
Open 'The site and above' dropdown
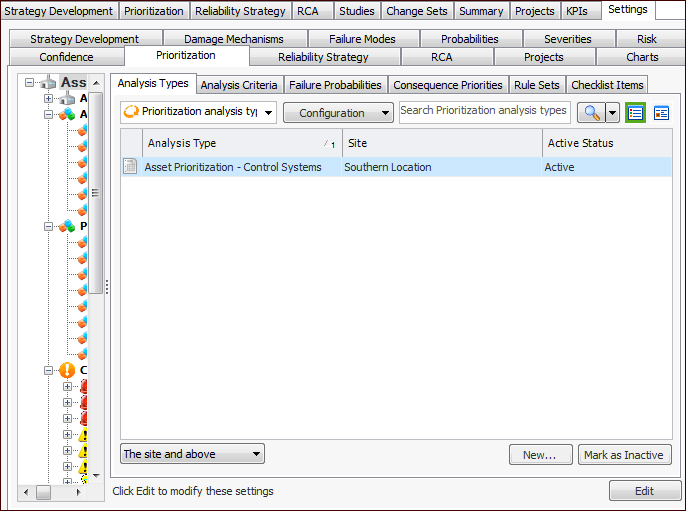(192, 454)
